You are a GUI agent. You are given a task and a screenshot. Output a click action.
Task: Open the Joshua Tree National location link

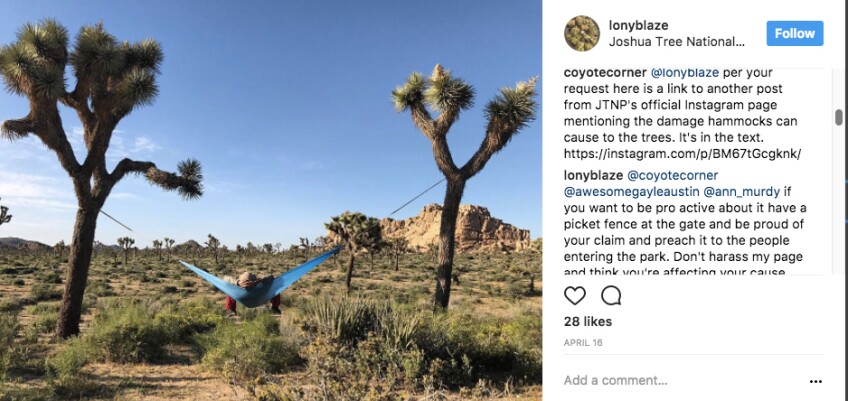(x=677, y=42)
